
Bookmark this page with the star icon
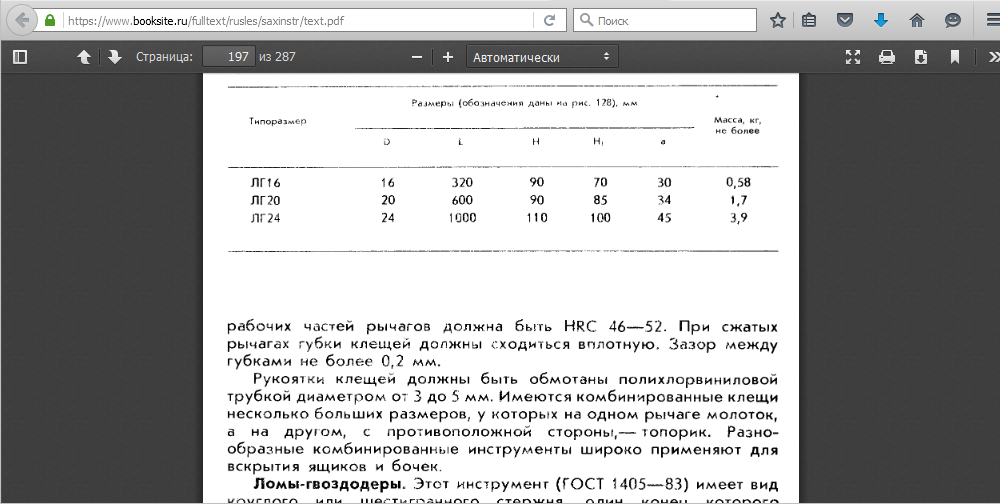pyautogui.click(x=777, y=20)
